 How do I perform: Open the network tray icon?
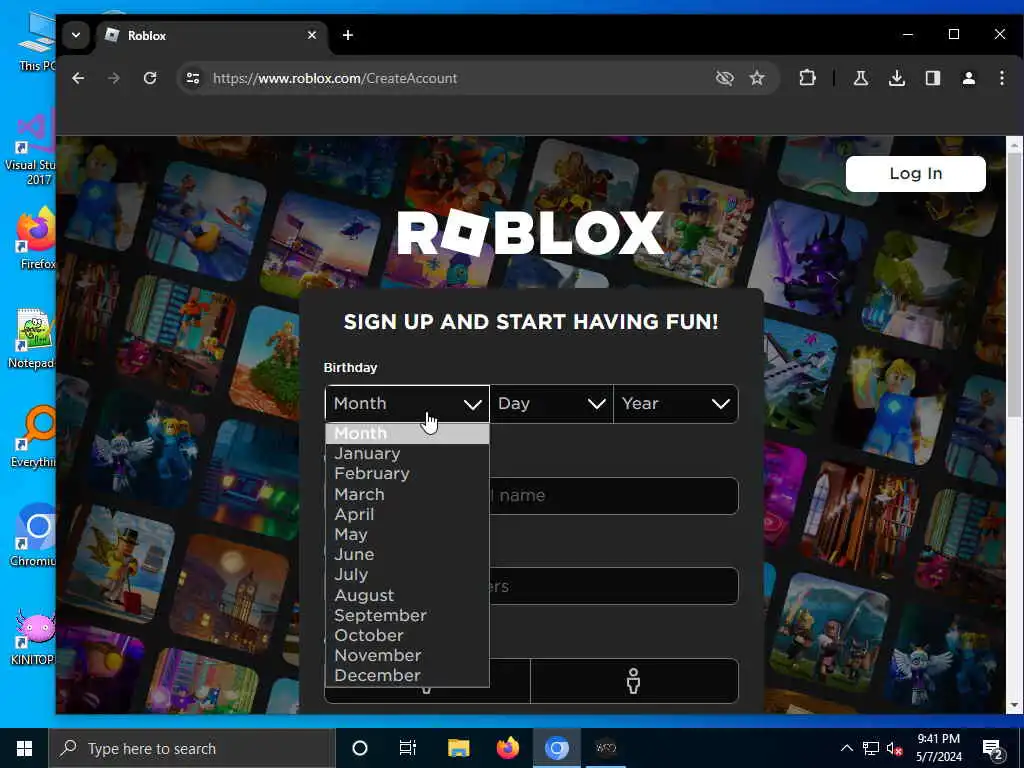(871, 748)
